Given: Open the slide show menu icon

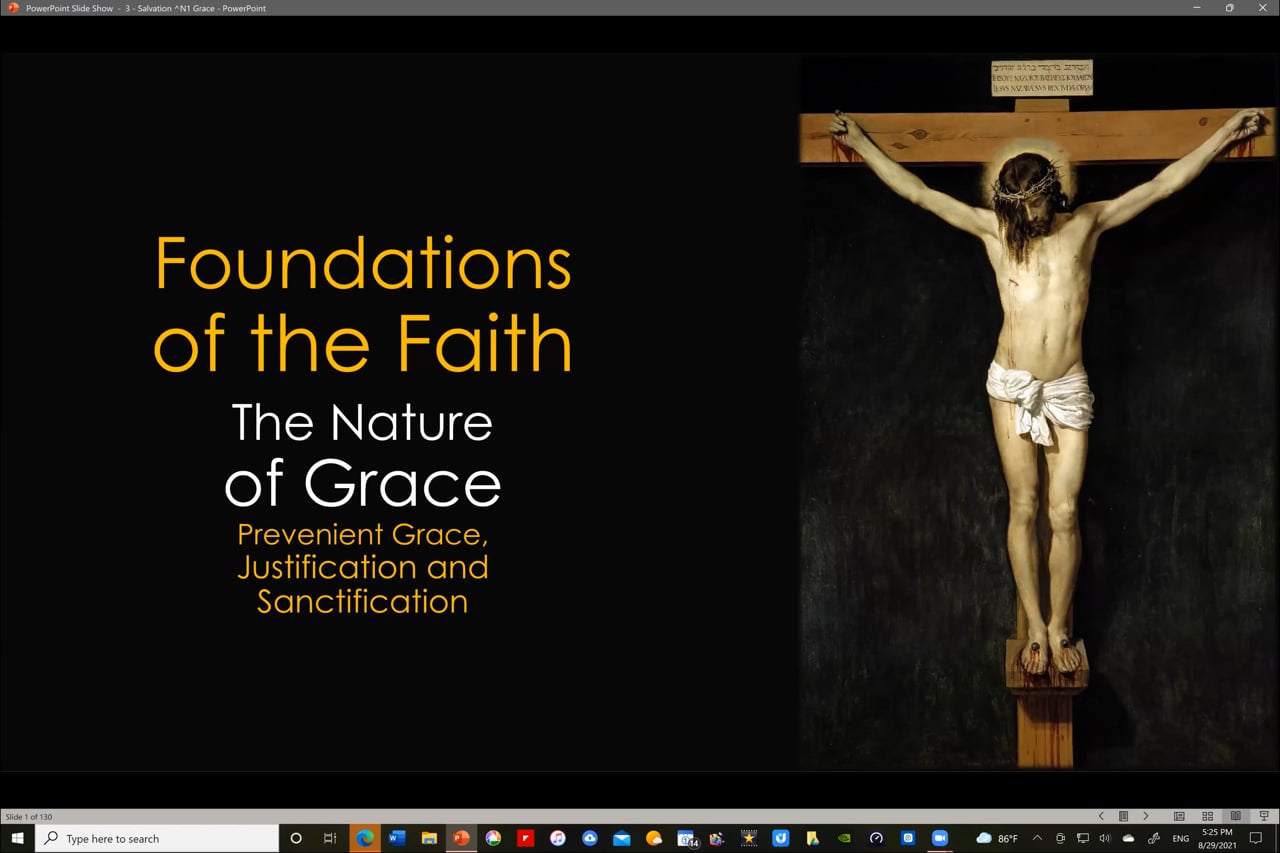Looking at the screenshot, I should (x=1123, y=816).
